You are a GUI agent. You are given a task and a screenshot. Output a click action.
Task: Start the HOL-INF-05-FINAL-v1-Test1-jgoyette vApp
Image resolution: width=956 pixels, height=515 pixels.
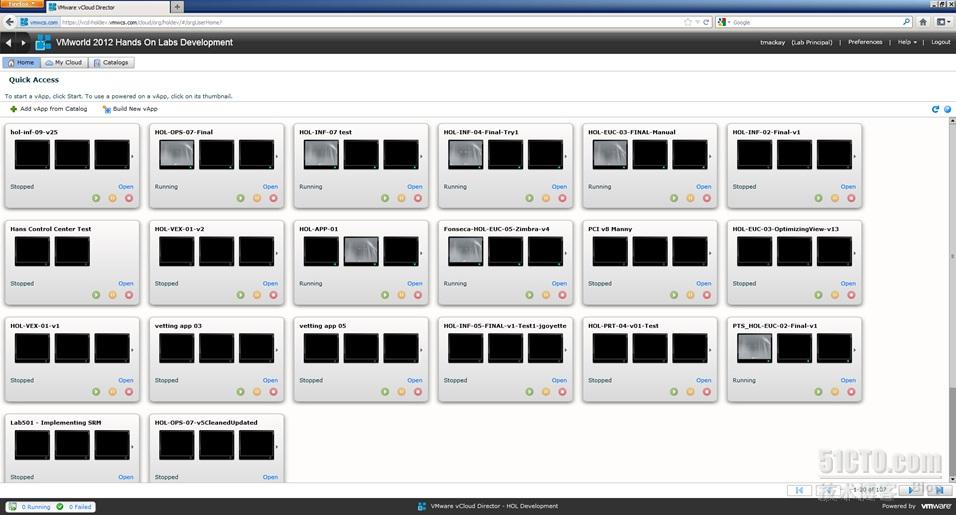click(x=529, y=392)
